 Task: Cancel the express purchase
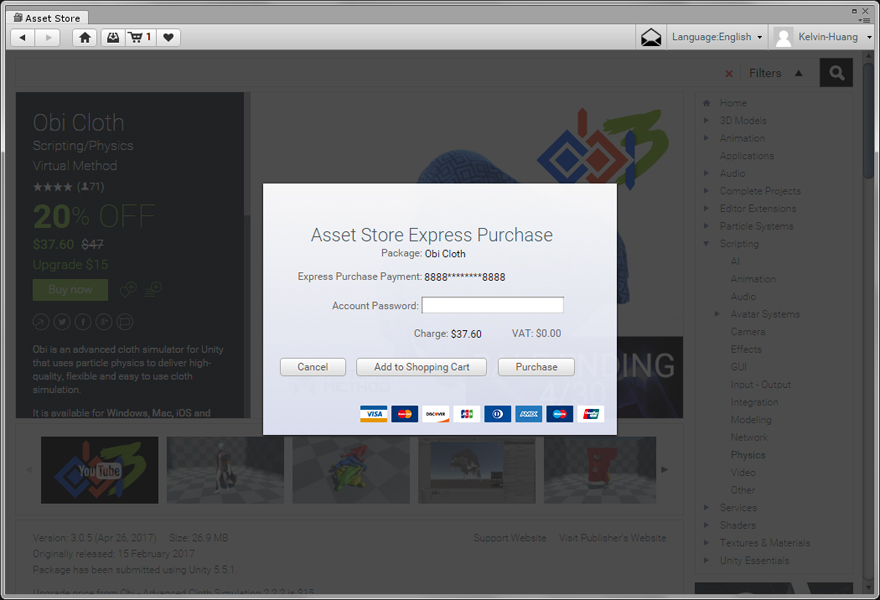(x=313, y=367)
